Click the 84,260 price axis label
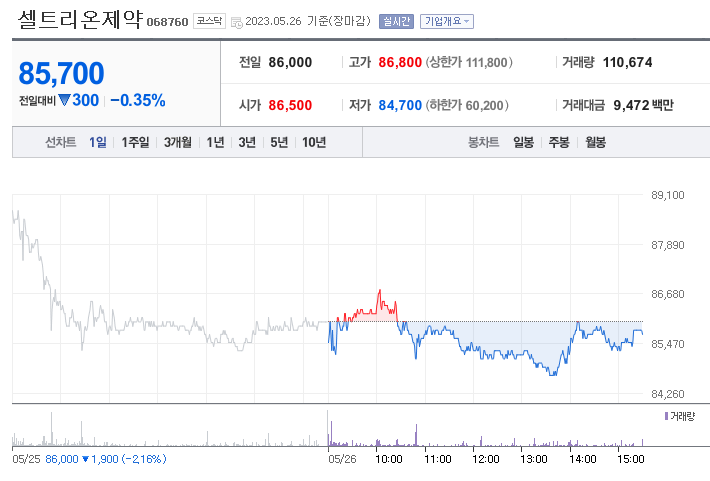Screen dimensions: 710x481 [667, 394]
